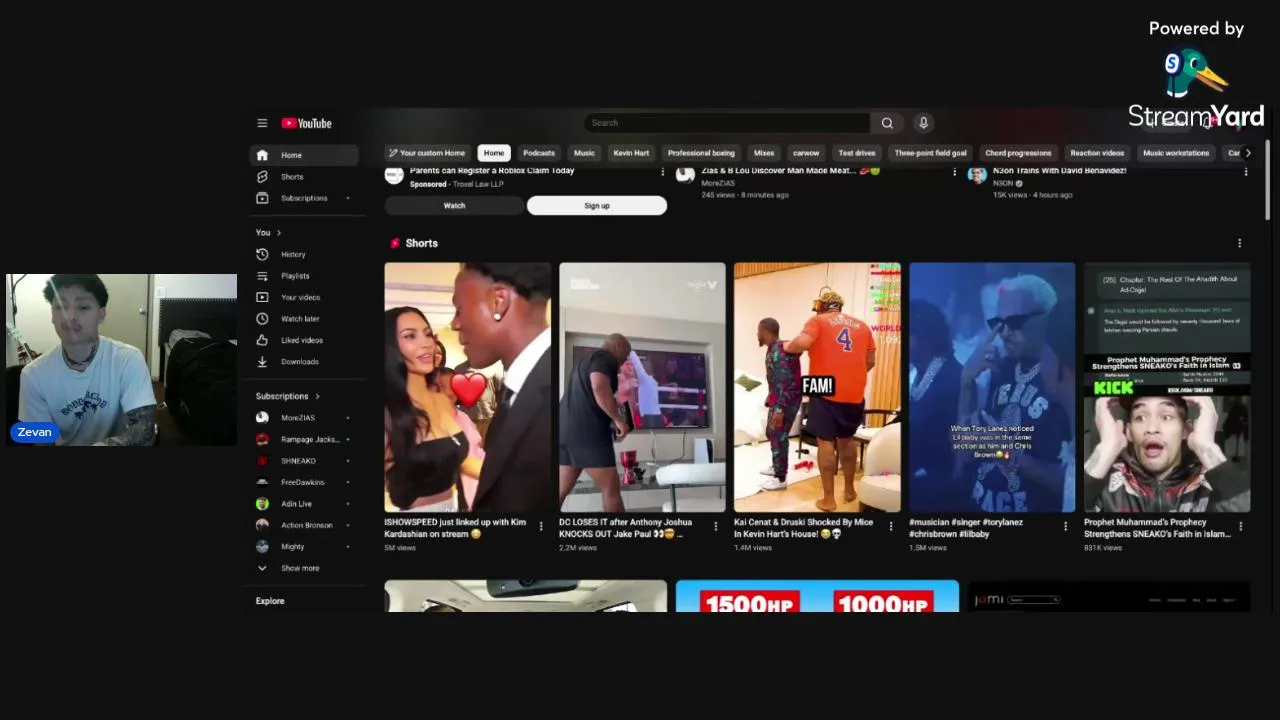
Task: Open DC LOSES IT short thumbnail
Action: pyautogui.click(x=642, y=387)
